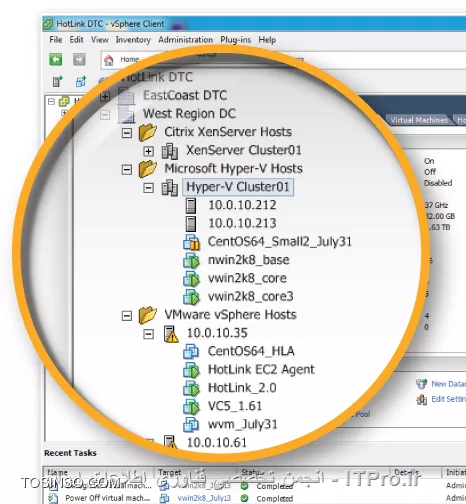The height and width of the screenshot is (504, 466).
Task: Click the Citrix XenServer Hosts folder icon
Action: [148, 132]
